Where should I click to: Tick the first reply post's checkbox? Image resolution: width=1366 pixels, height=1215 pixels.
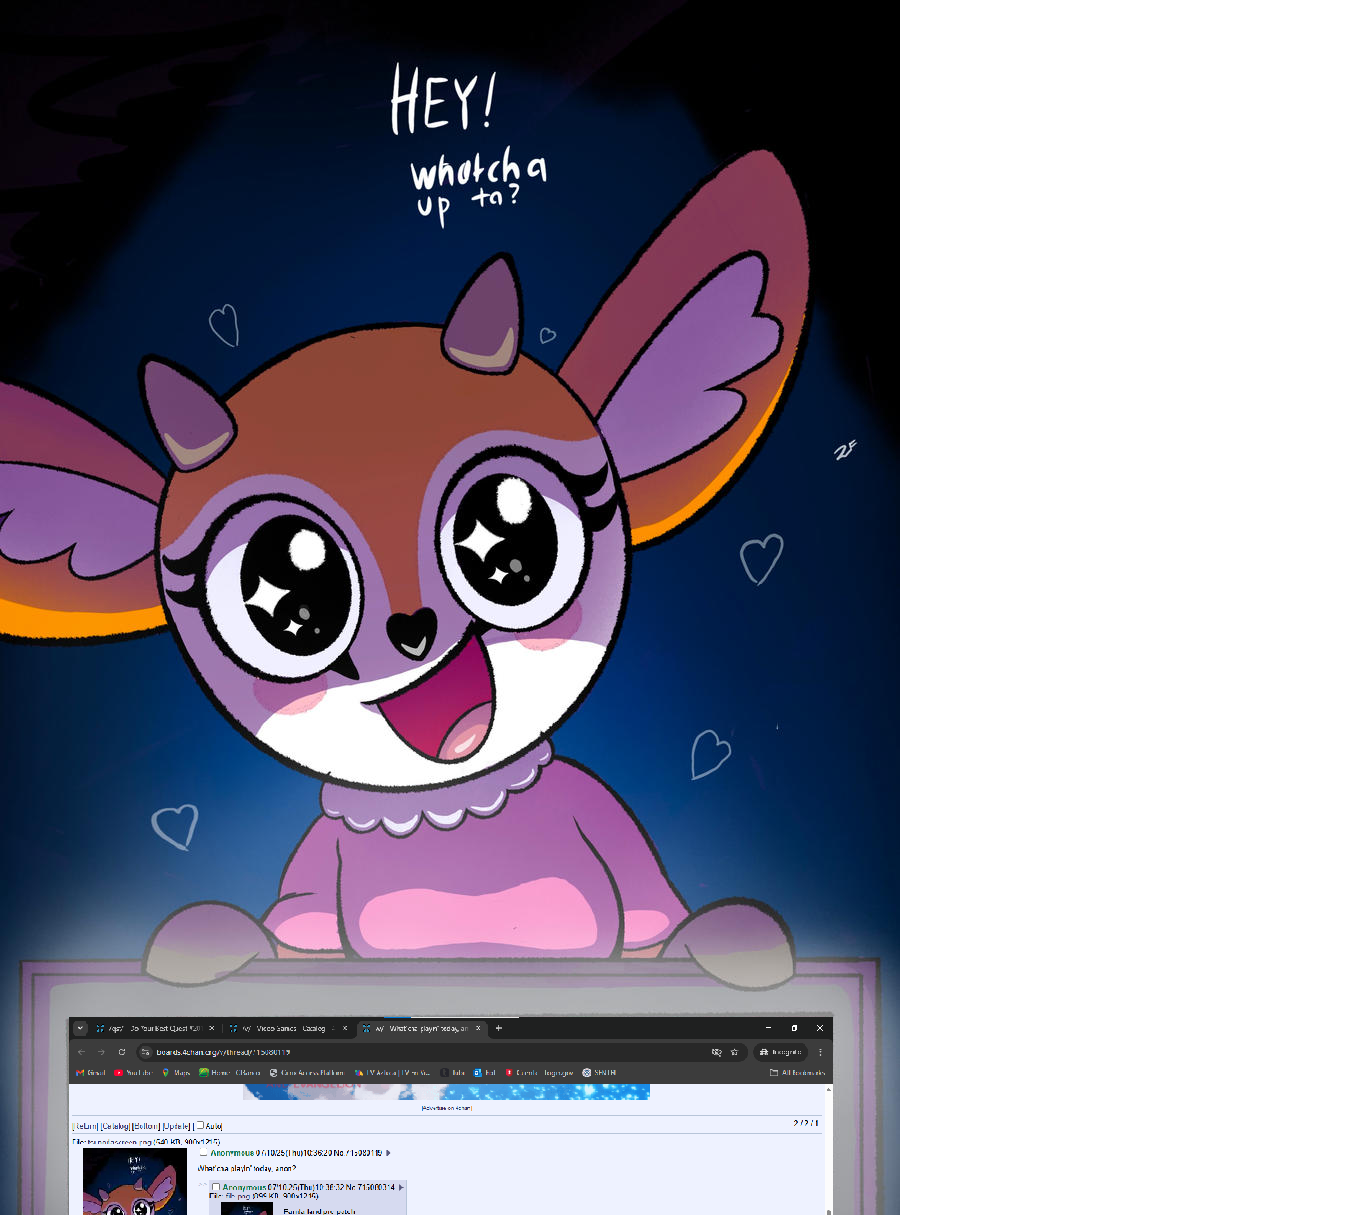click(x=216, y=1187)
